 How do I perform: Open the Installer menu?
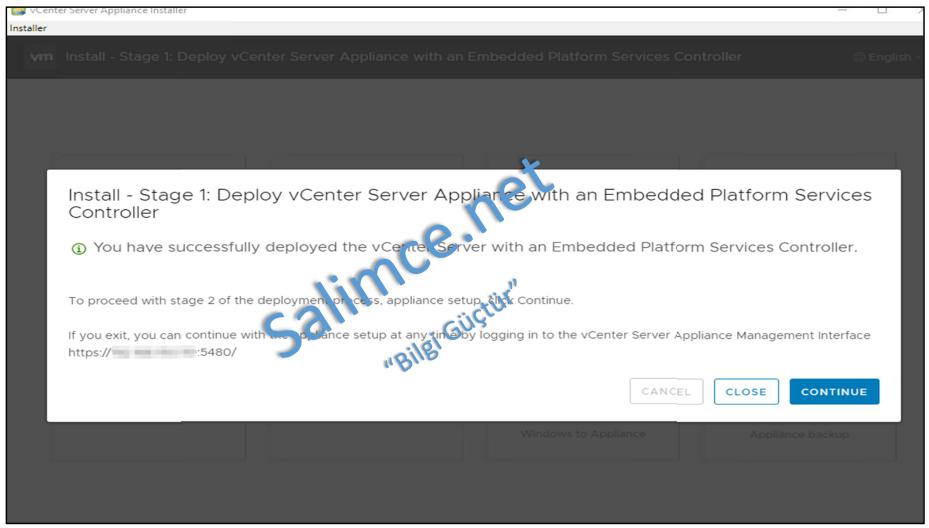[x=28, y=28]
